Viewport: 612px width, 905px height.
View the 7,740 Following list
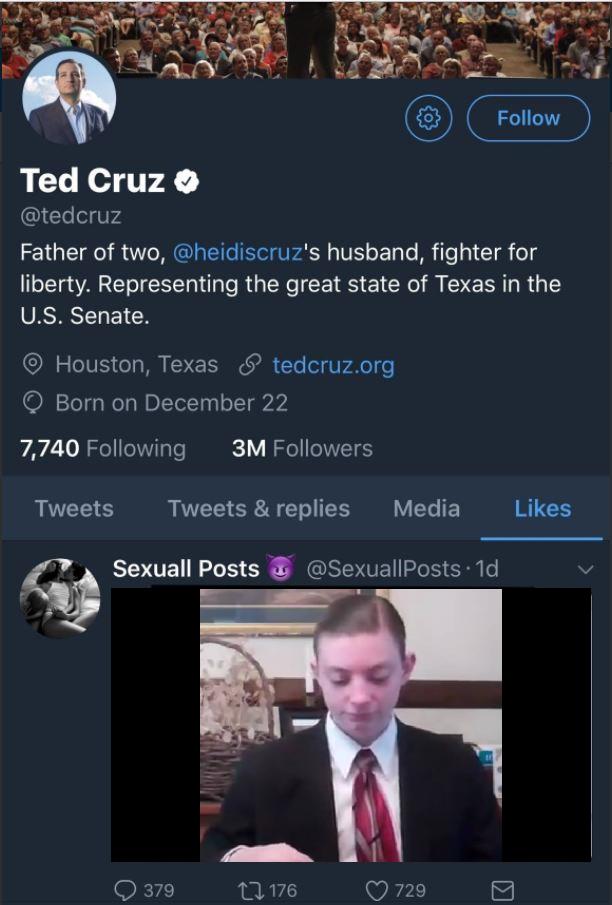point(103,448)
